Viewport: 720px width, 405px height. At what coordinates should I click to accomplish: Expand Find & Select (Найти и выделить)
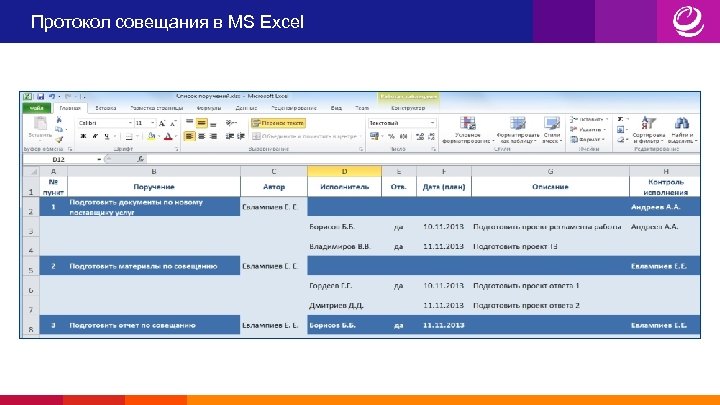point(682,129)
